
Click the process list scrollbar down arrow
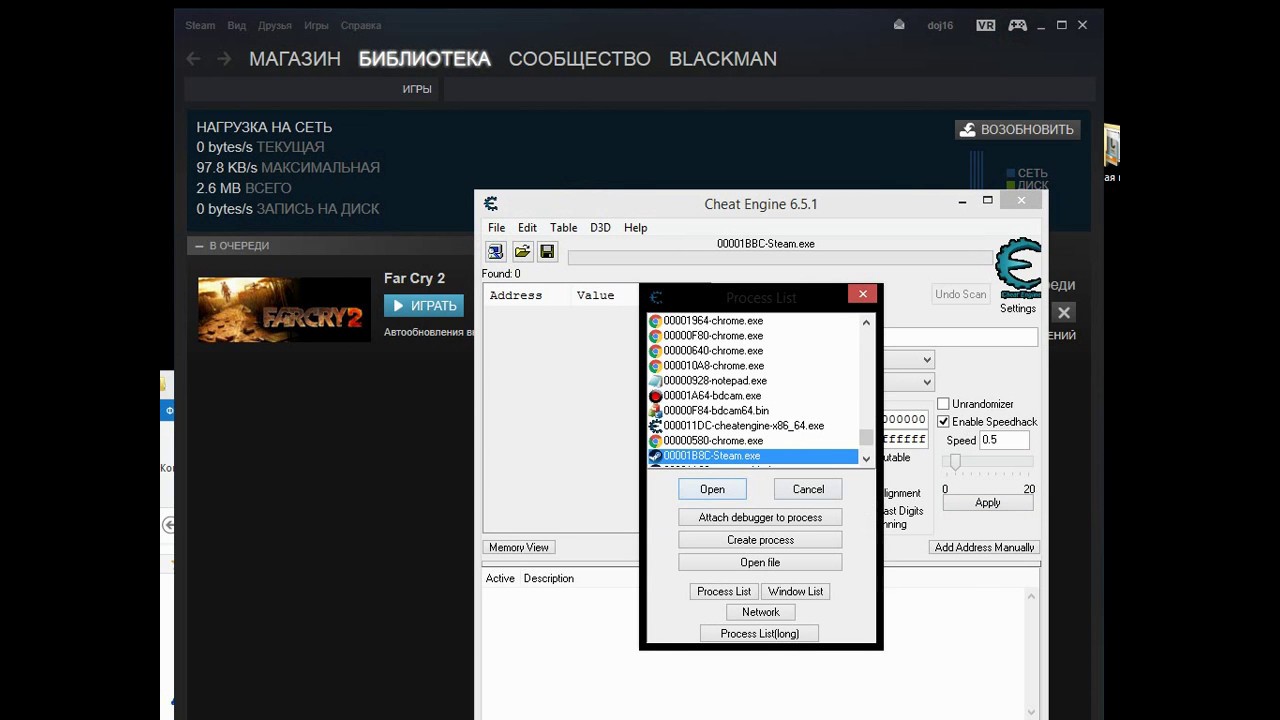pos(866,458)
